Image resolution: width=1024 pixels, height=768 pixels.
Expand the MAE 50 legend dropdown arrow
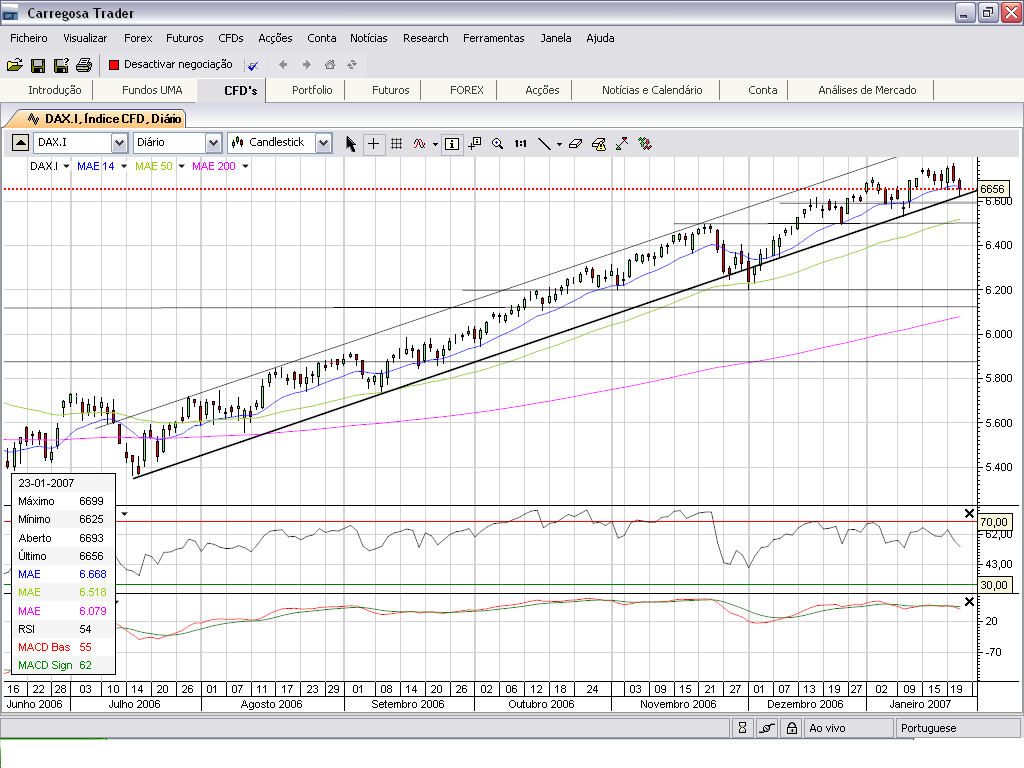182,167
